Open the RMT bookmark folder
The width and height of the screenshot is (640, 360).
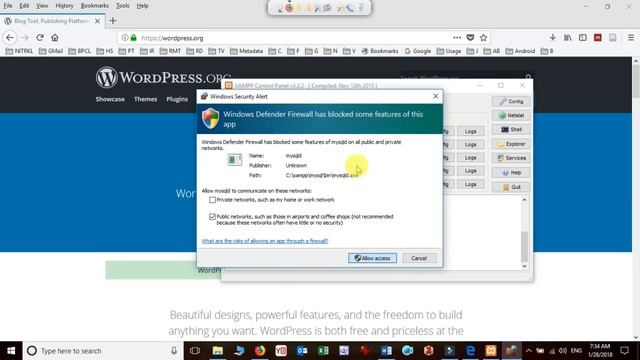[x=171, y=51]
